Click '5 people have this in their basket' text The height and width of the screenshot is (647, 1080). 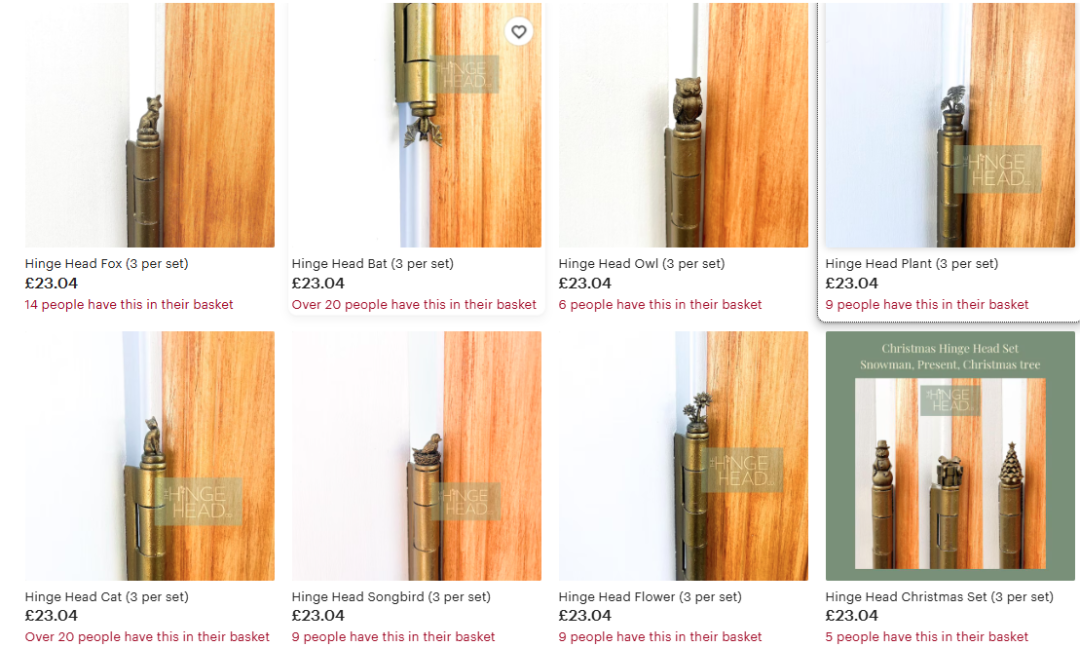pyautogui.click(x=927, y=637)
